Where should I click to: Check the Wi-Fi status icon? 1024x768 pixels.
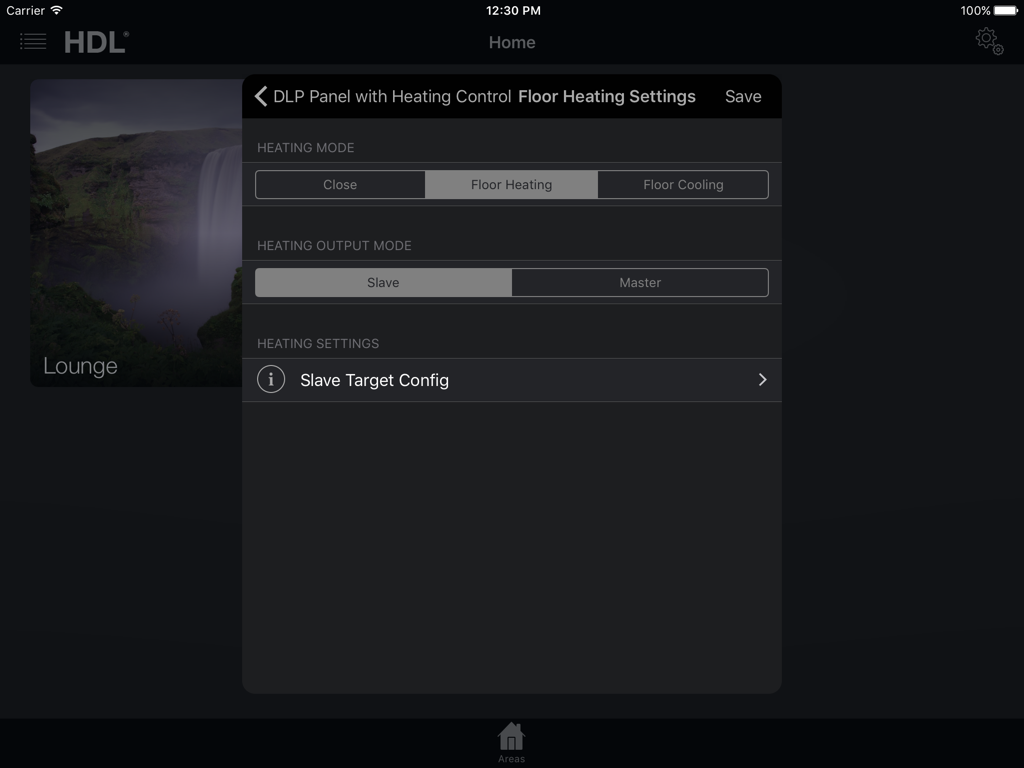(x=57, y=10)
